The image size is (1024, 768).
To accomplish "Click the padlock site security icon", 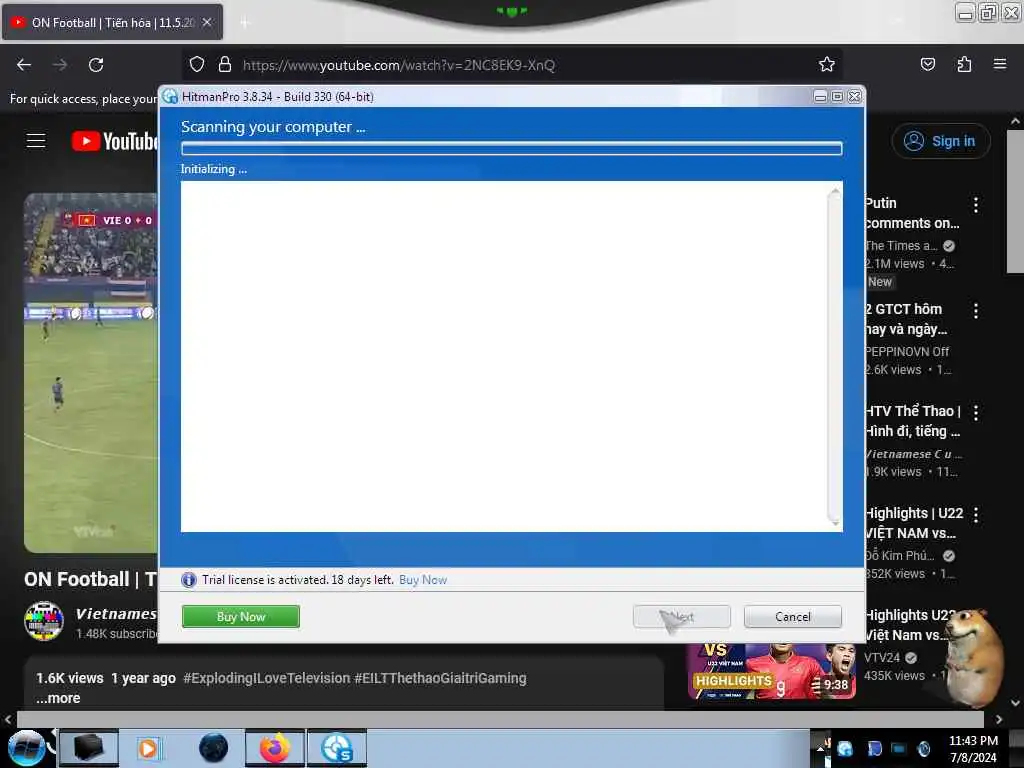I will [225, 65].
